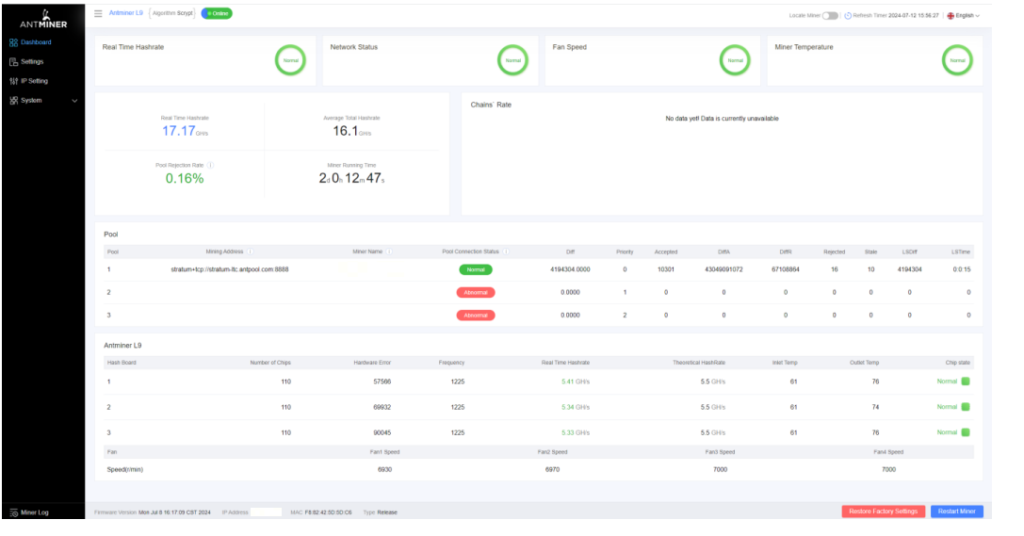Click the stratum antpool mining address
This screenshot has width=1024, height=536.
(x=230, y=270)
